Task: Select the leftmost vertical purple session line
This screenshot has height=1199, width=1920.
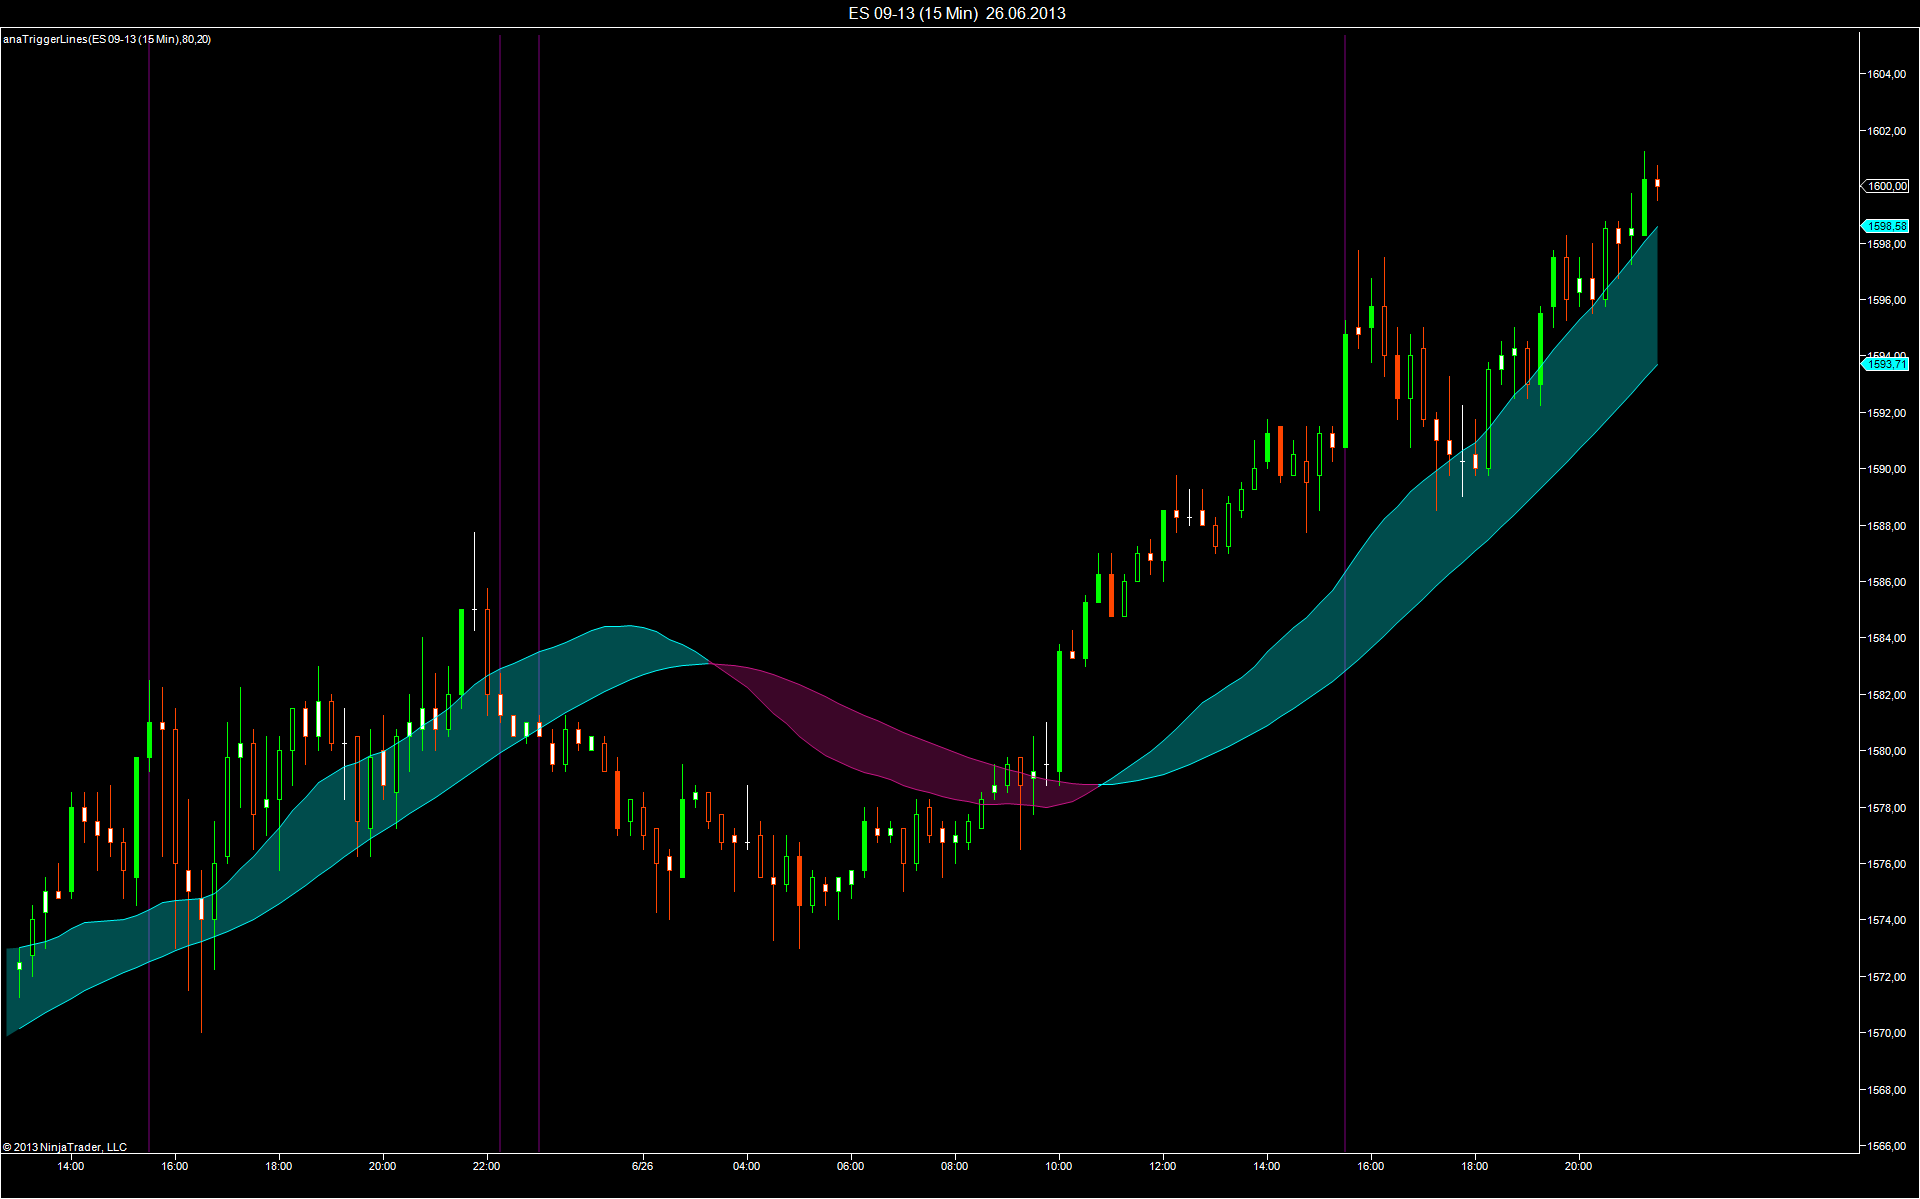Action: [x=149, y=400]
